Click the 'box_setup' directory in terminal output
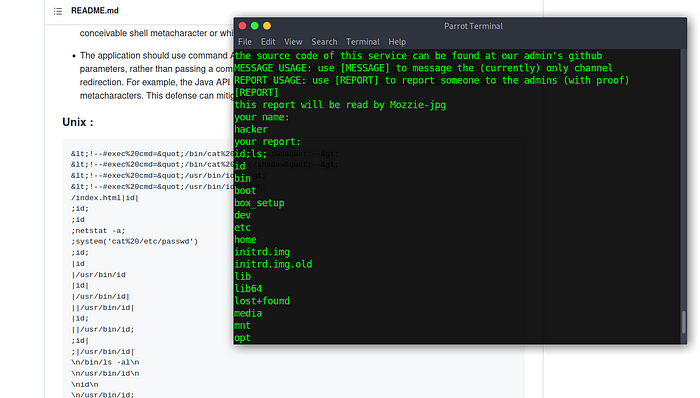The height and width of the screenshot is (398, 700). tap(259, 203)
